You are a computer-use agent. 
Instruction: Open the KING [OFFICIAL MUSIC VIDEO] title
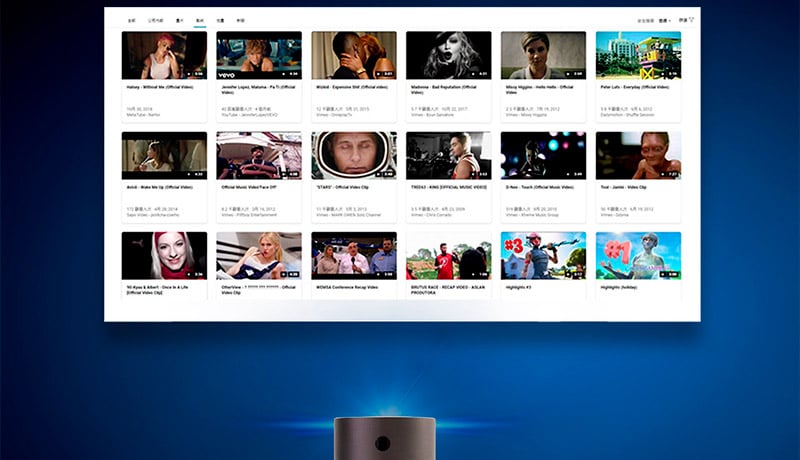[449, 187]
